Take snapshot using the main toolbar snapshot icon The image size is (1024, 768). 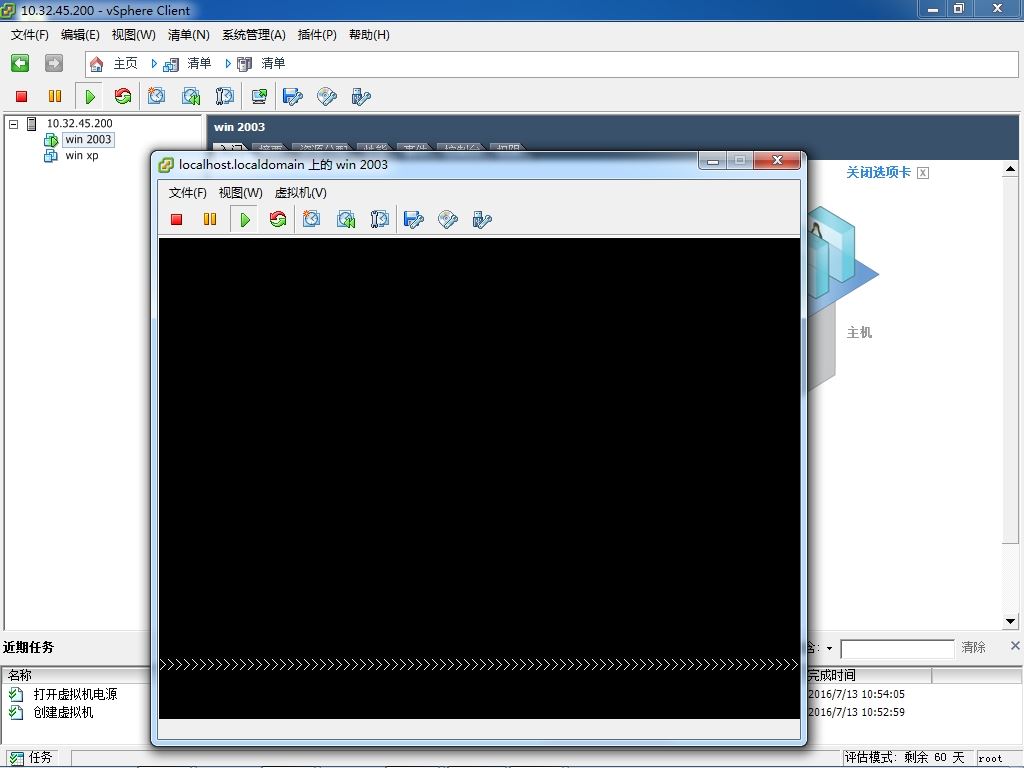156,97
